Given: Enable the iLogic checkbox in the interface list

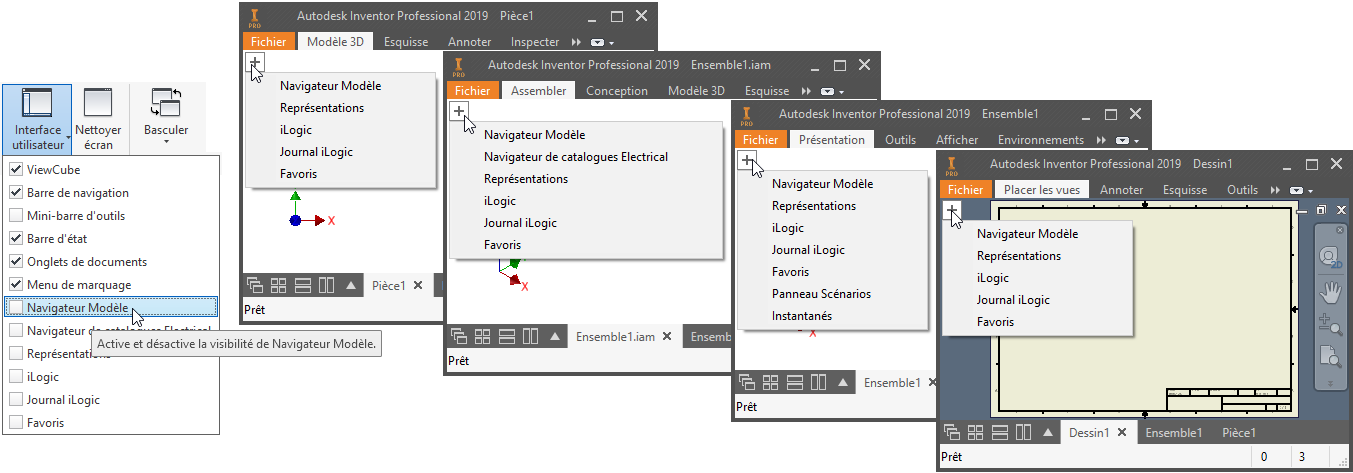Looking at the screenshot, I should (16, 377).
